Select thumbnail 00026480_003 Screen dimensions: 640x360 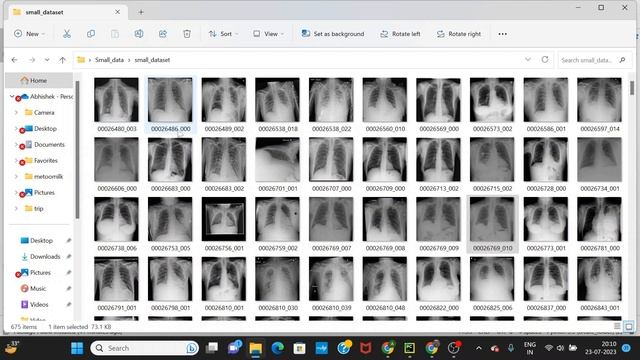click(x=116, y=100)
